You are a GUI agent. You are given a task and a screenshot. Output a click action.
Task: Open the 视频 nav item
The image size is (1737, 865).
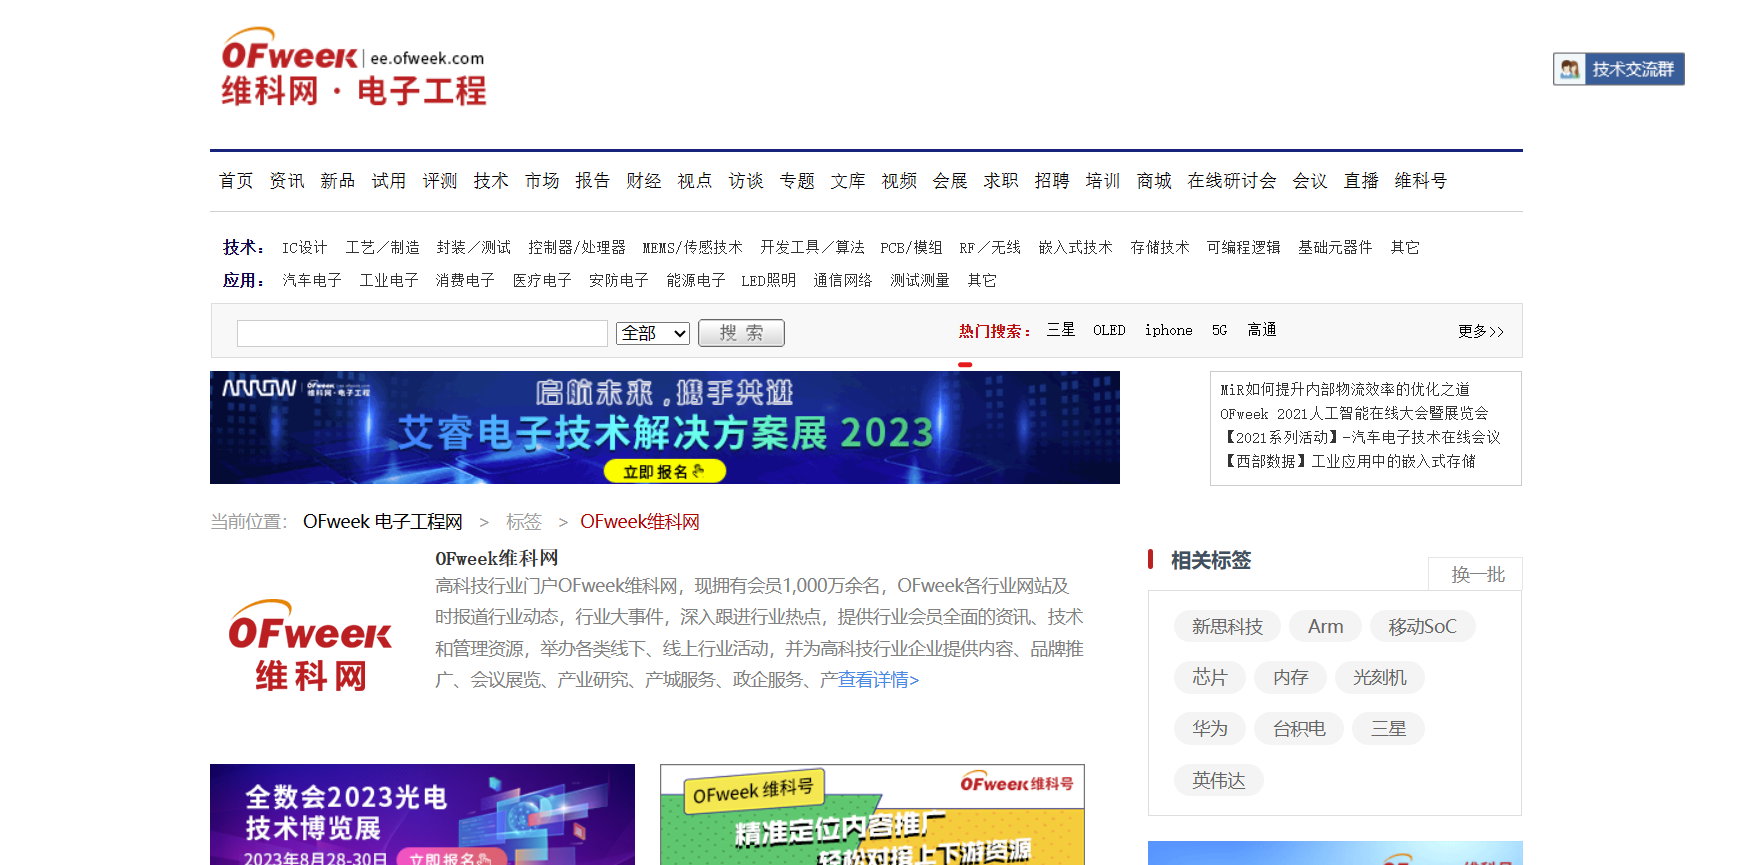point(899,181)
